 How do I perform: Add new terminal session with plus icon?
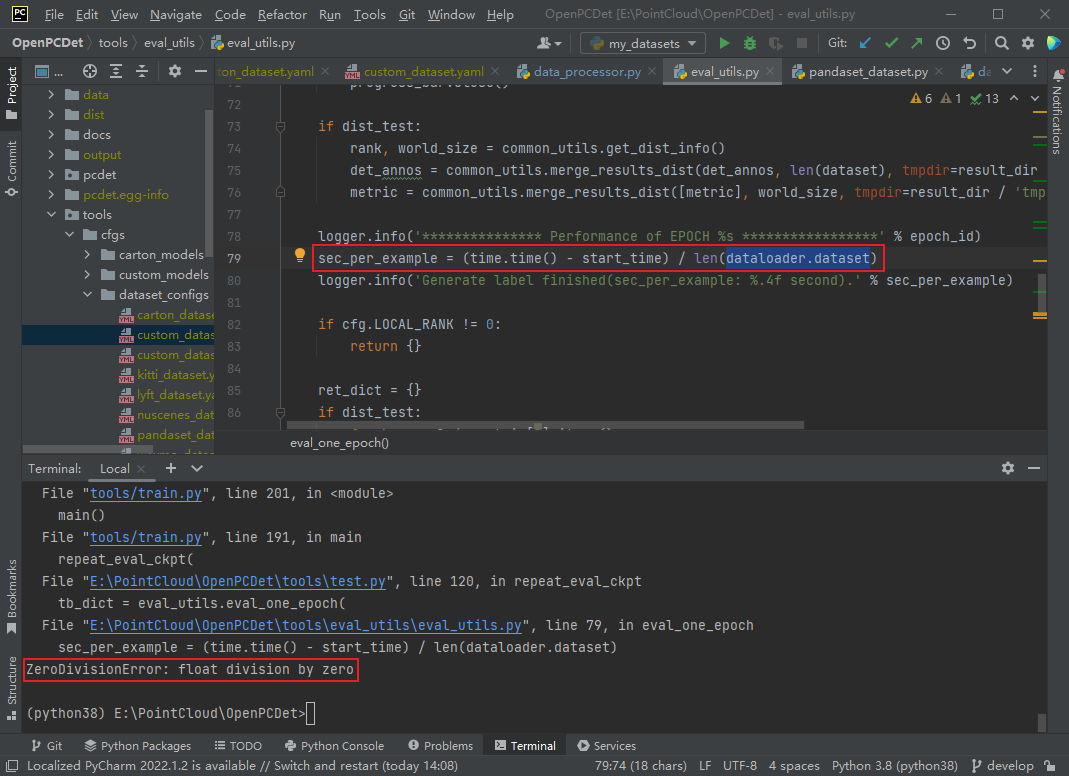[x=170, y=468]
